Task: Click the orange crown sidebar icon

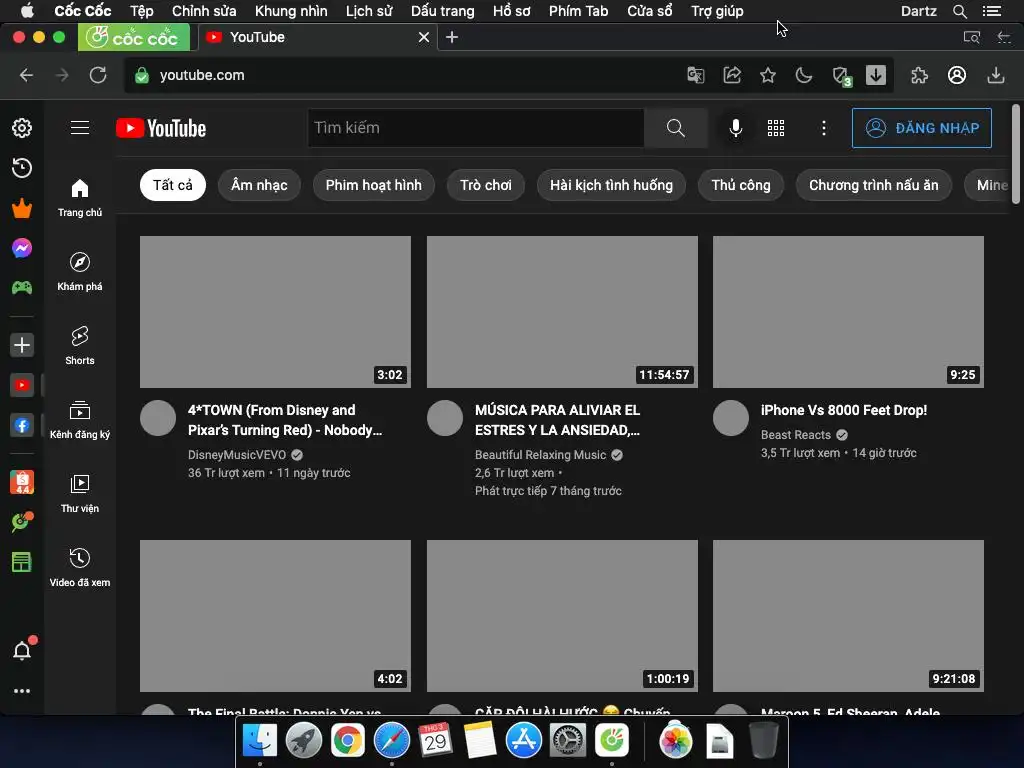Action: (x=22, y=208)
